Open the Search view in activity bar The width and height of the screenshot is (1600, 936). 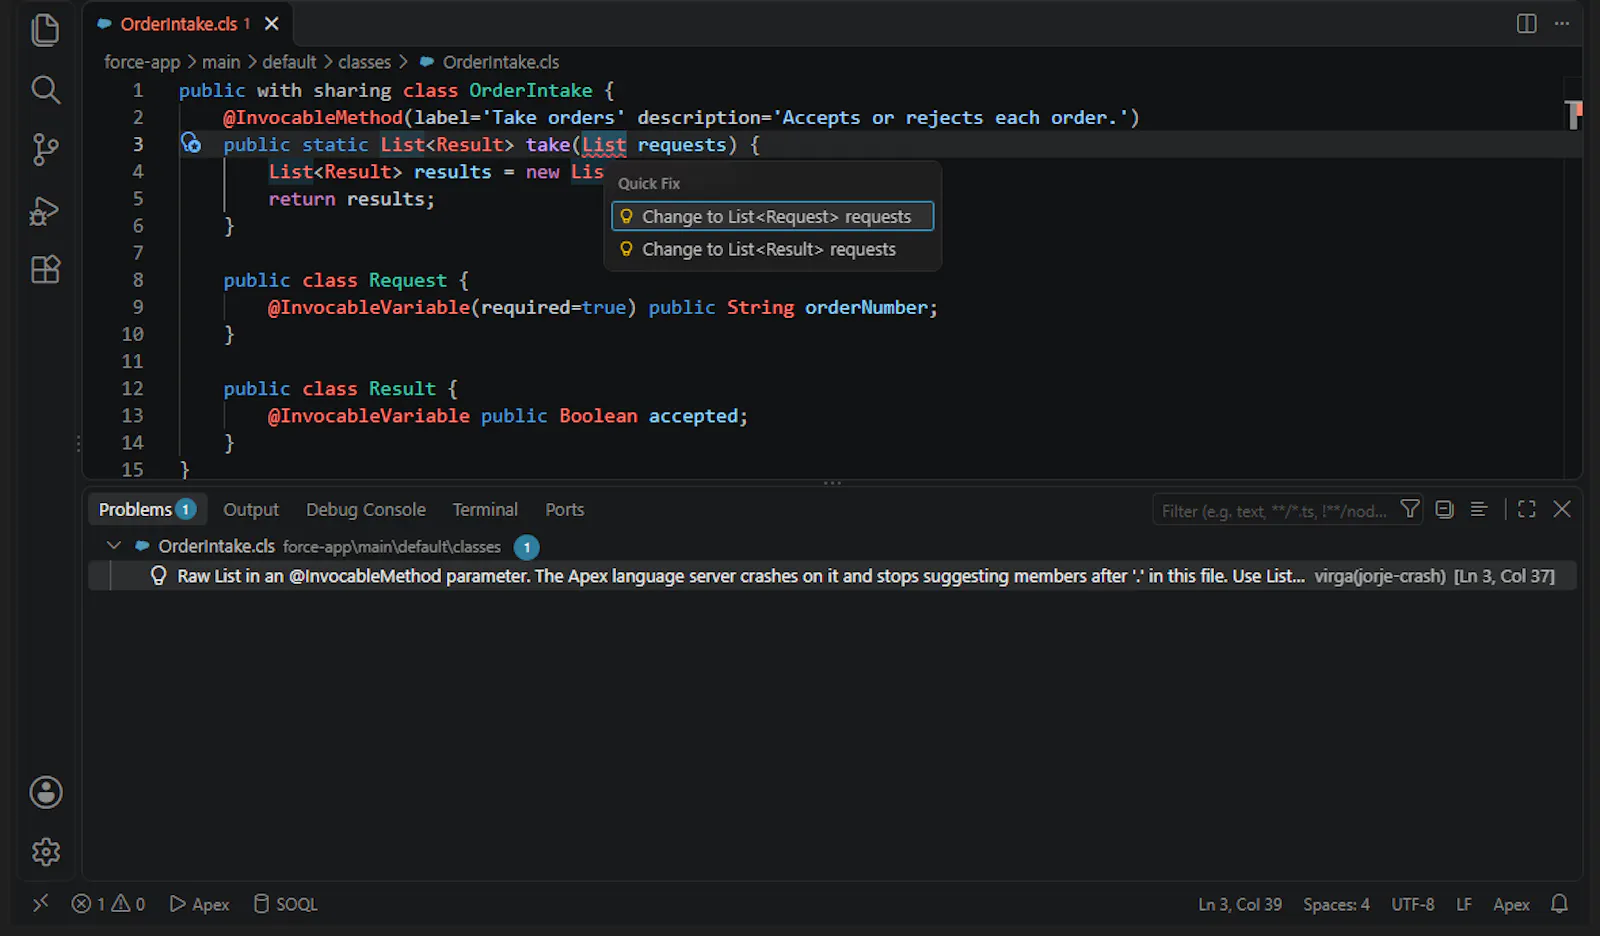[46, 90]
